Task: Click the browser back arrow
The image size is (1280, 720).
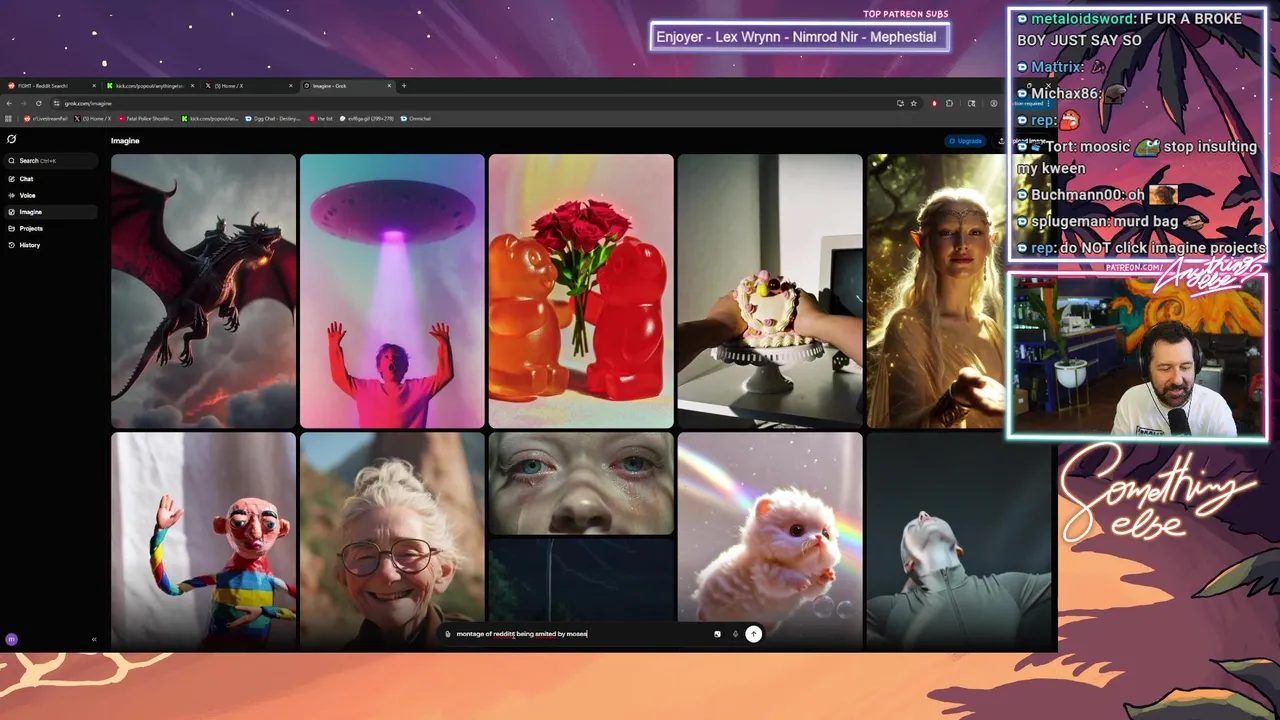Action: [x=10, y=103]
